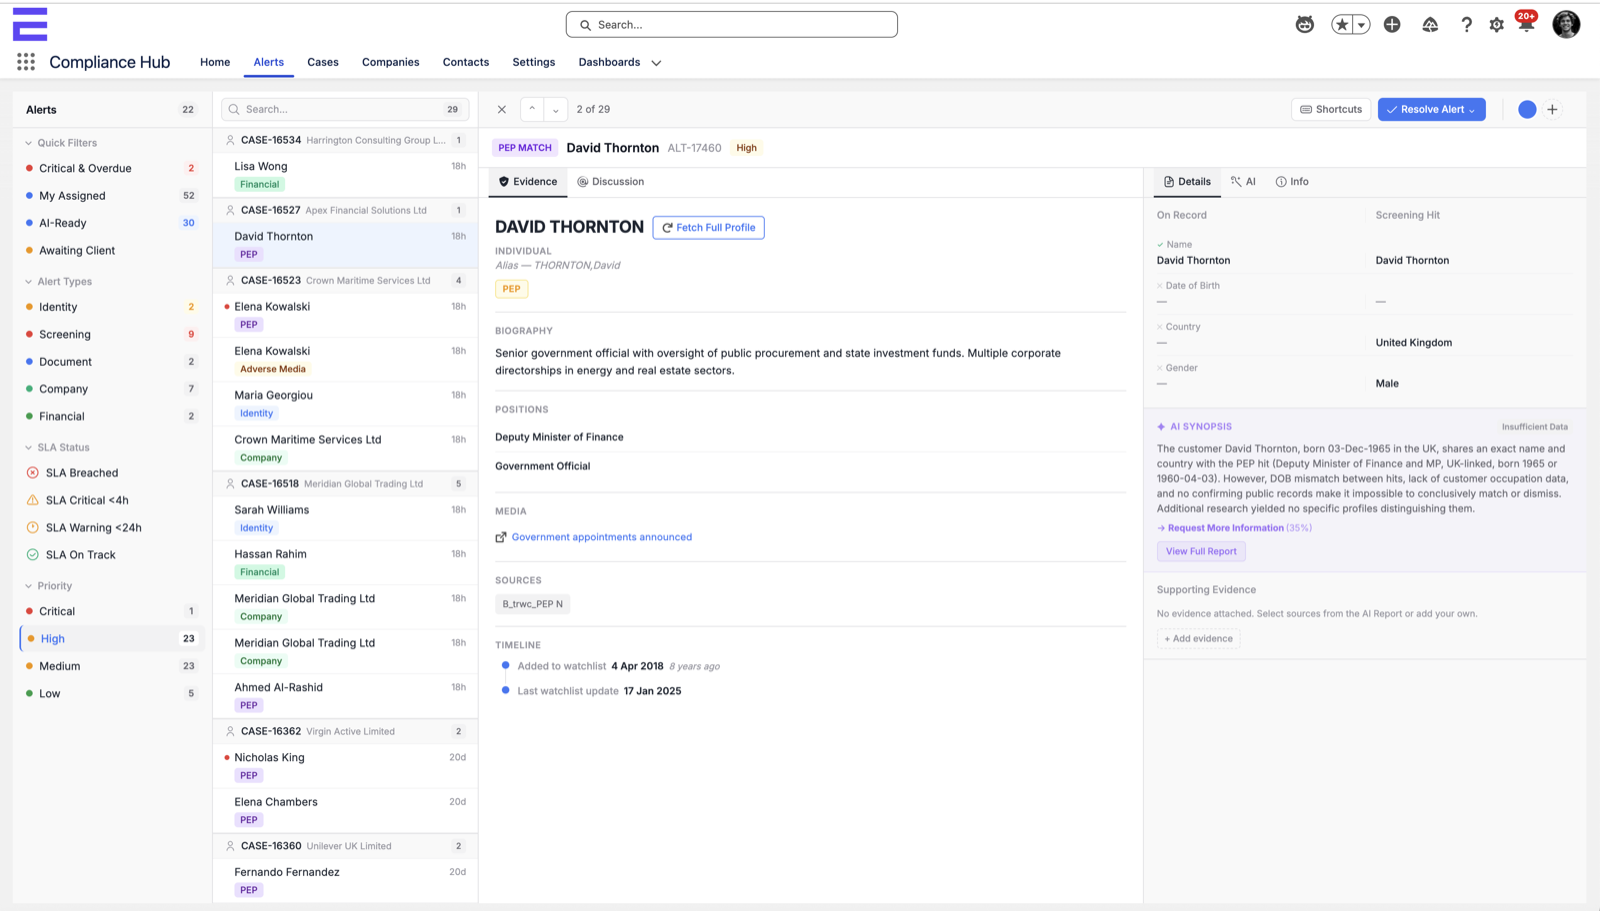Open the settings gear icon
Viewport: 1600px width, 911px height.
point(1496,25)
